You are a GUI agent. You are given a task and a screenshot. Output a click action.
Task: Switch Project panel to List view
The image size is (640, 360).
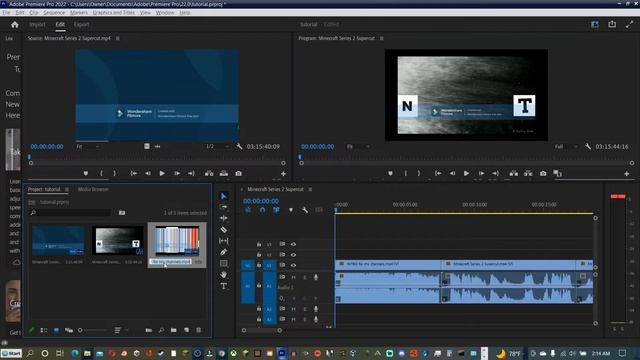pyautogui.click(x=44, y=330)
